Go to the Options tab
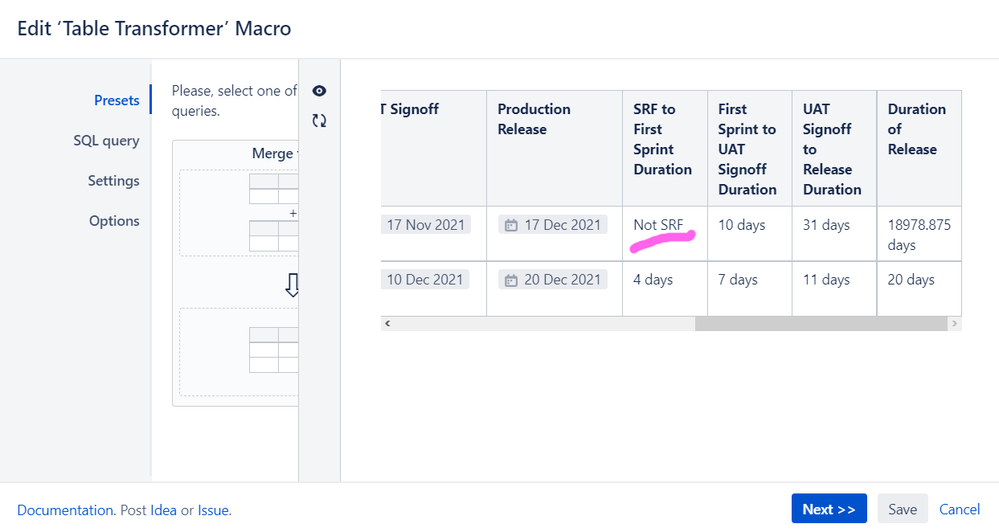The image size is (999, 532). point(114,221)
